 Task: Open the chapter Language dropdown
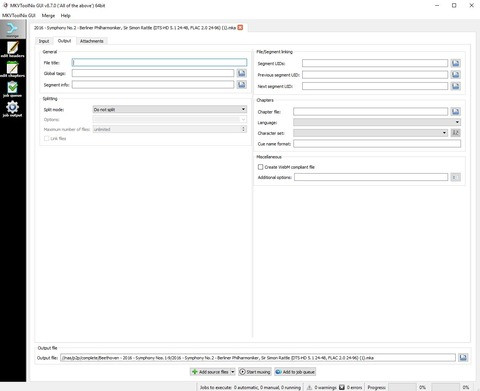377,122
